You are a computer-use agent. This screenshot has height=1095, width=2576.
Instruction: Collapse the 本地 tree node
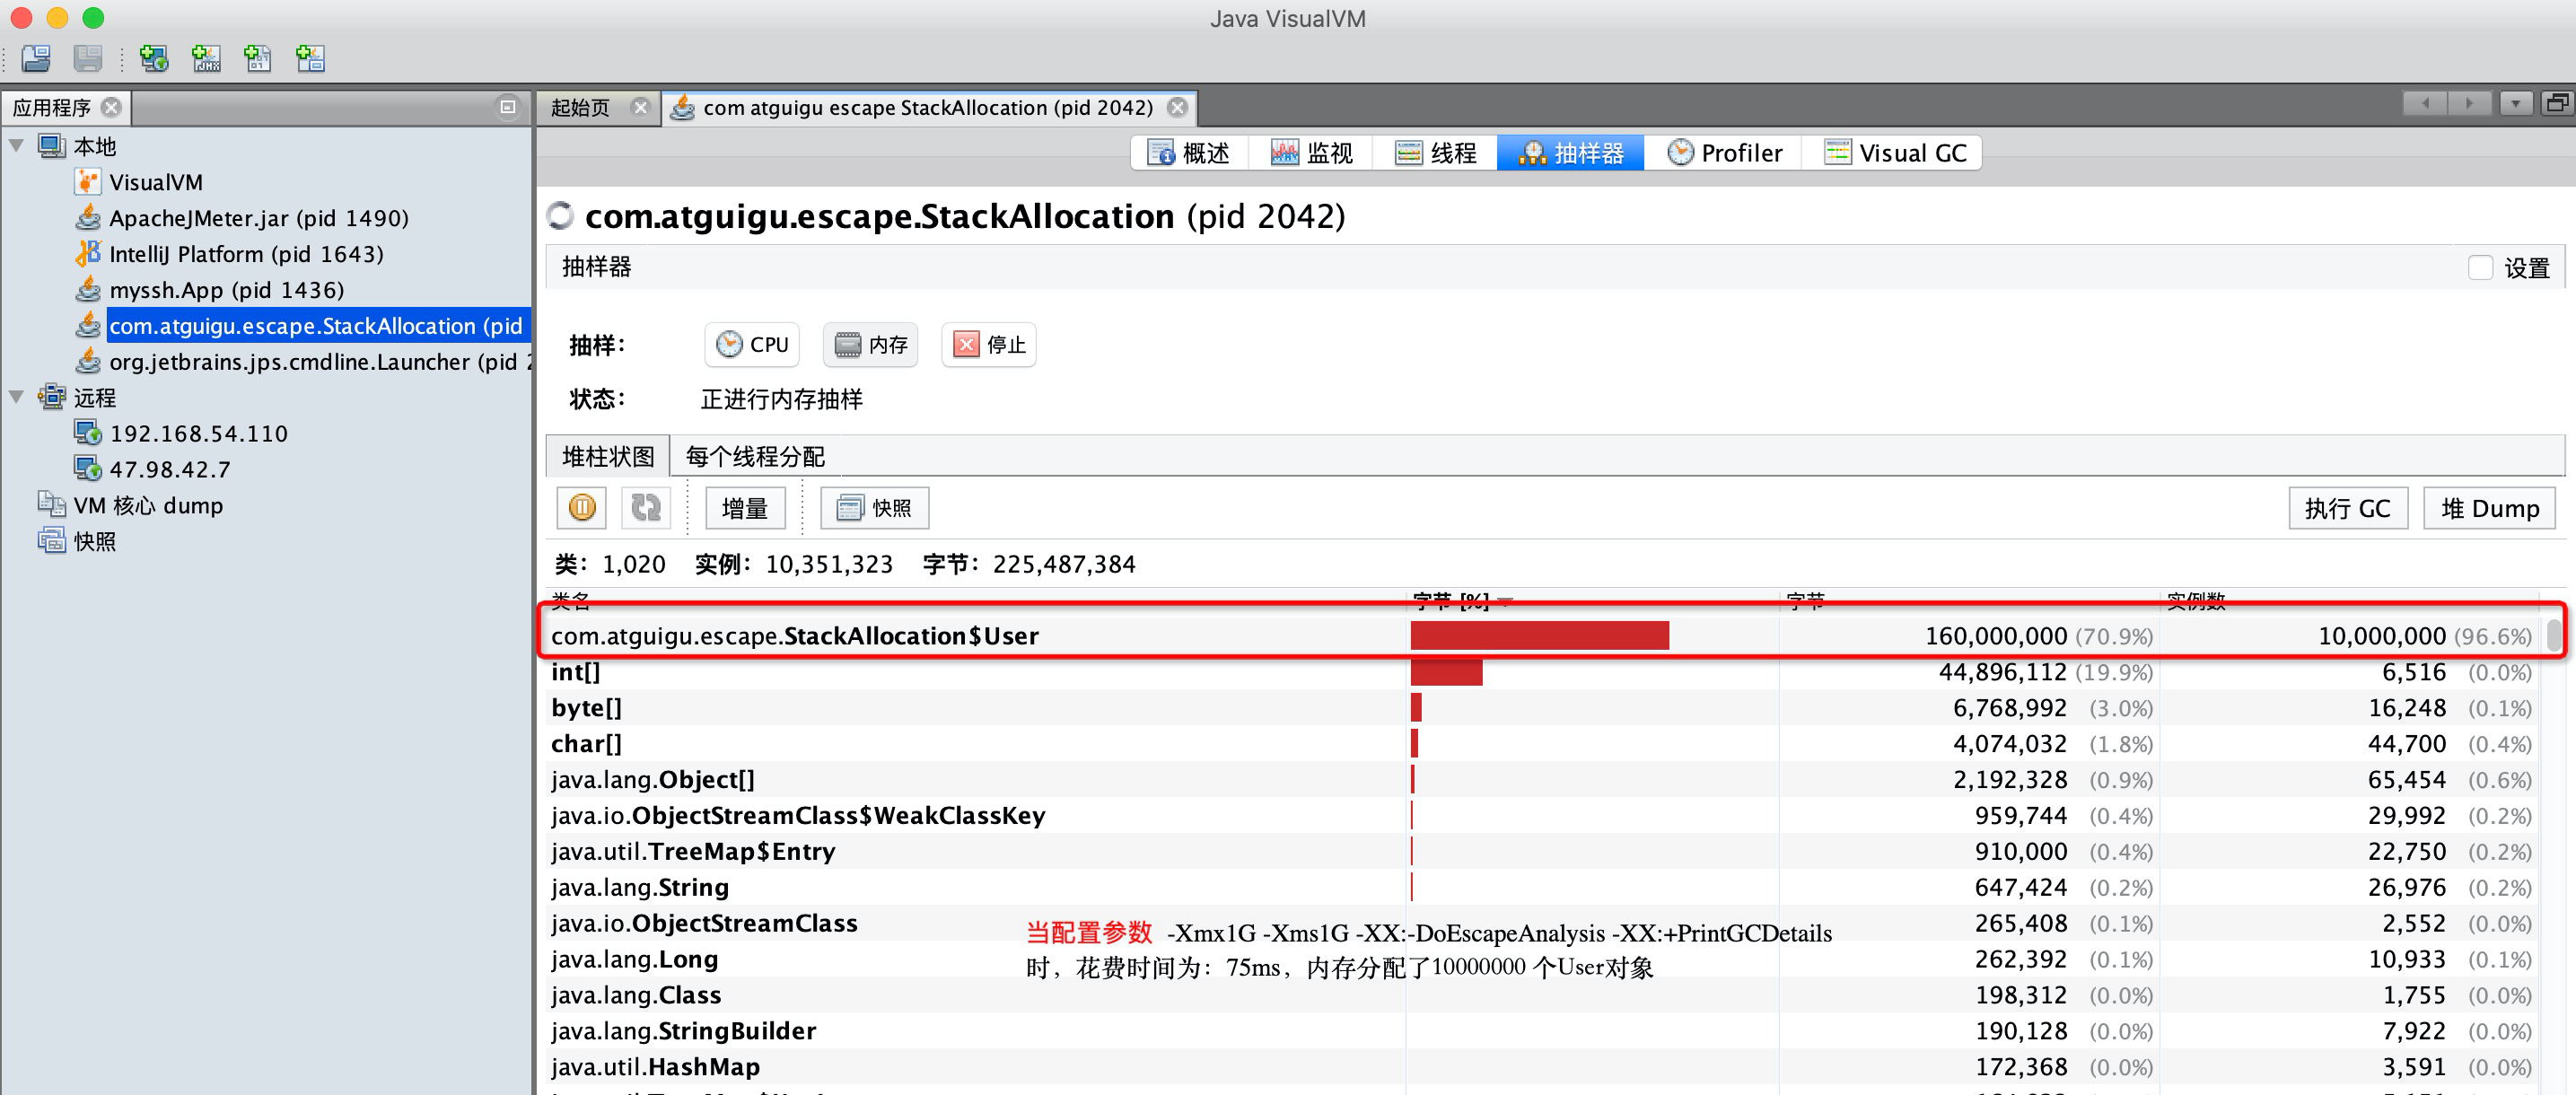(17, 146)
